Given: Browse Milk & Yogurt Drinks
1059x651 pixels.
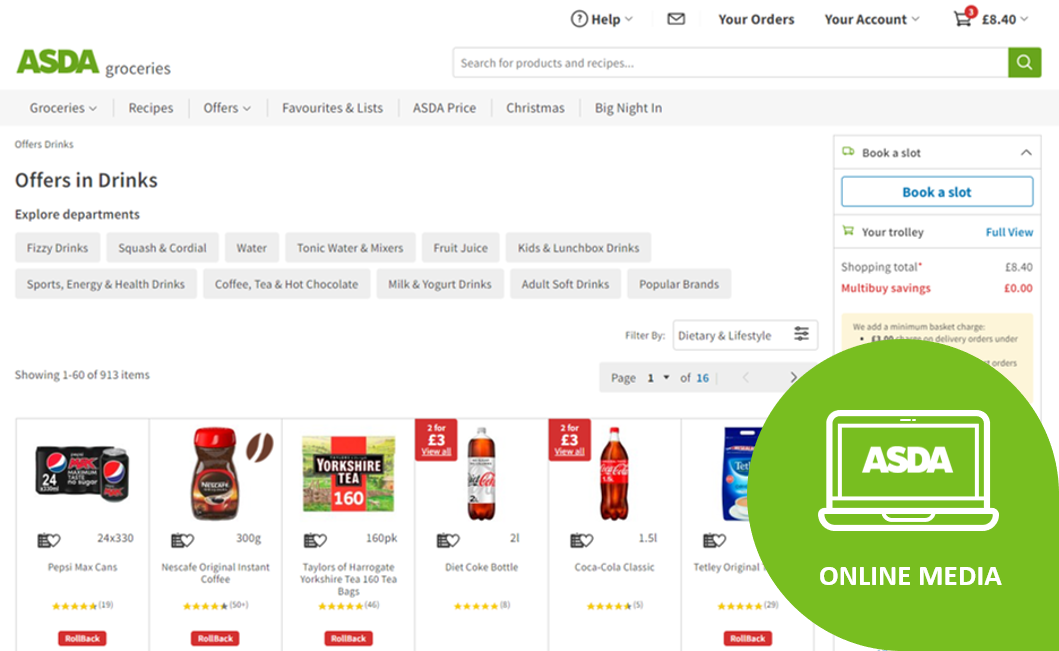Looking at the screenshot, I should (x=440, y=284).
